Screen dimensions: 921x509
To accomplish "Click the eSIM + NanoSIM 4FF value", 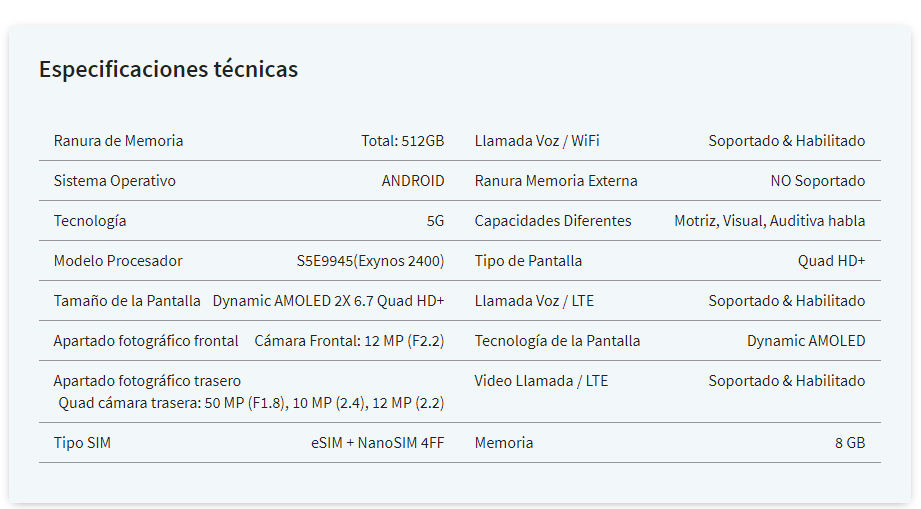I will click(377, 443).
